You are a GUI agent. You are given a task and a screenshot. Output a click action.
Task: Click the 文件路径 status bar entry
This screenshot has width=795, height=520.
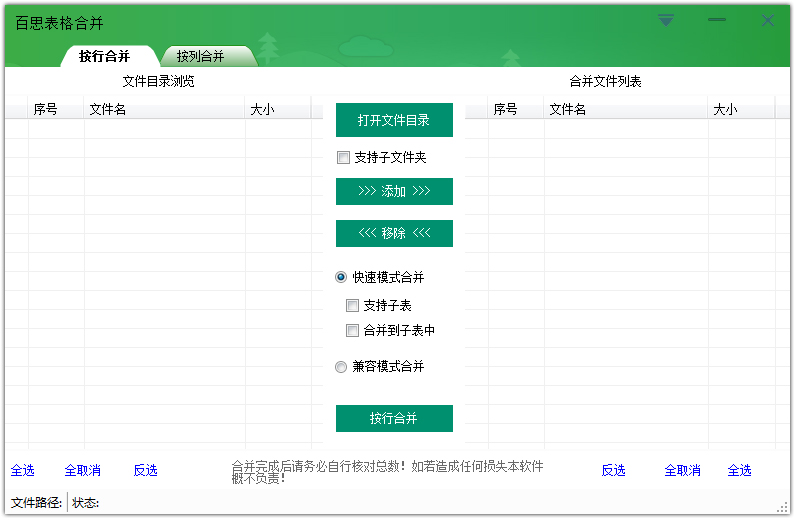pos(36,503)
